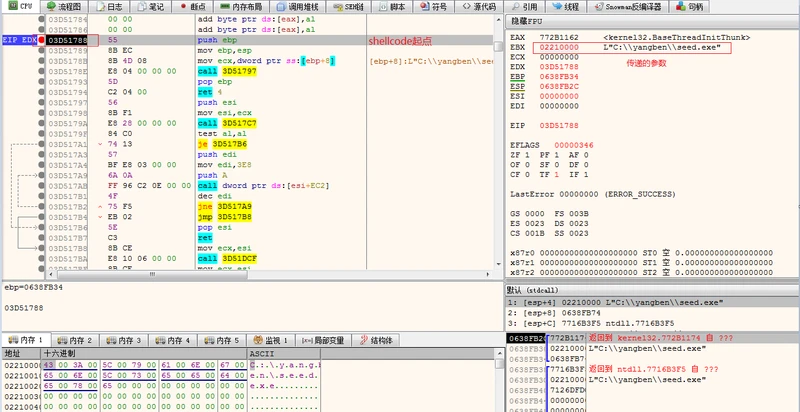Image resolution: width=800 pixels, height=412 pixels.
Task: Click LastError 00000000 (ERROR_SUCCESS) line
Action: click(593, 194)
